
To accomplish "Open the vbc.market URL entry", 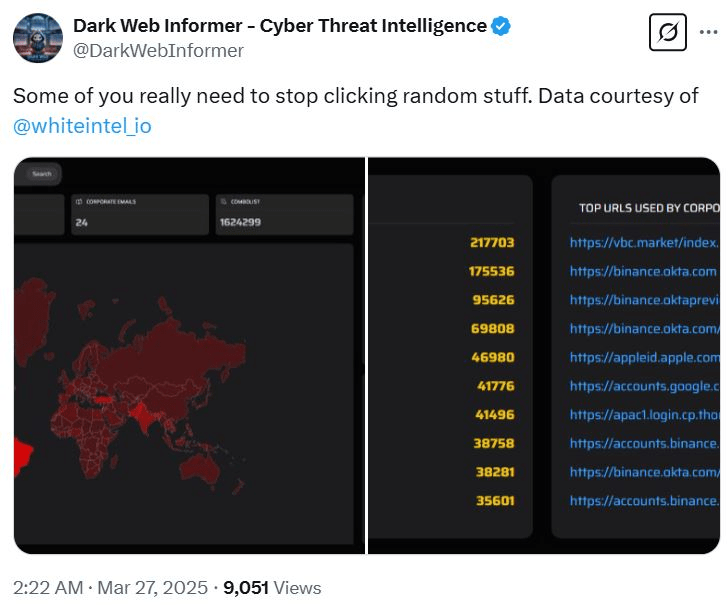I will coord(644,242).
